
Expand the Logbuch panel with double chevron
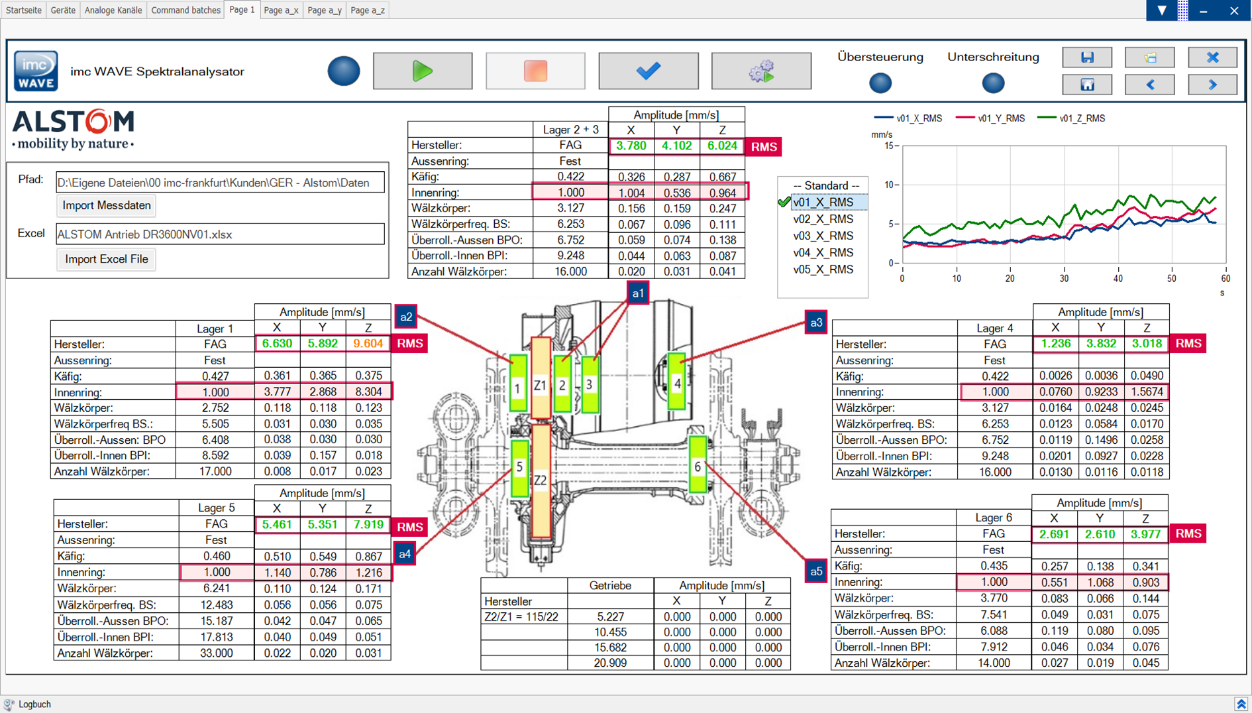tap(1240, 704)
